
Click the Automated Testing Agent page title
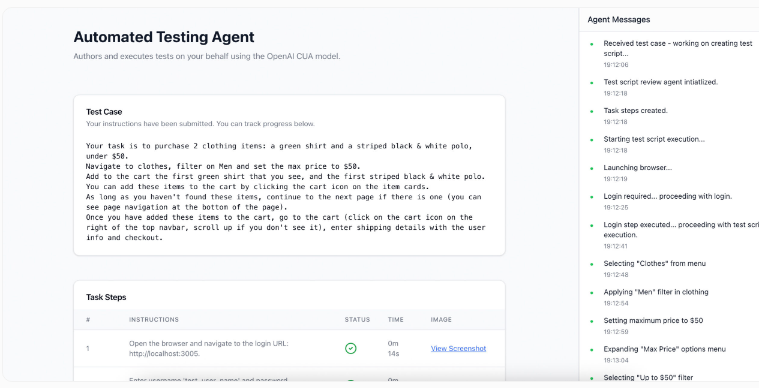click(x=164, y=37)
